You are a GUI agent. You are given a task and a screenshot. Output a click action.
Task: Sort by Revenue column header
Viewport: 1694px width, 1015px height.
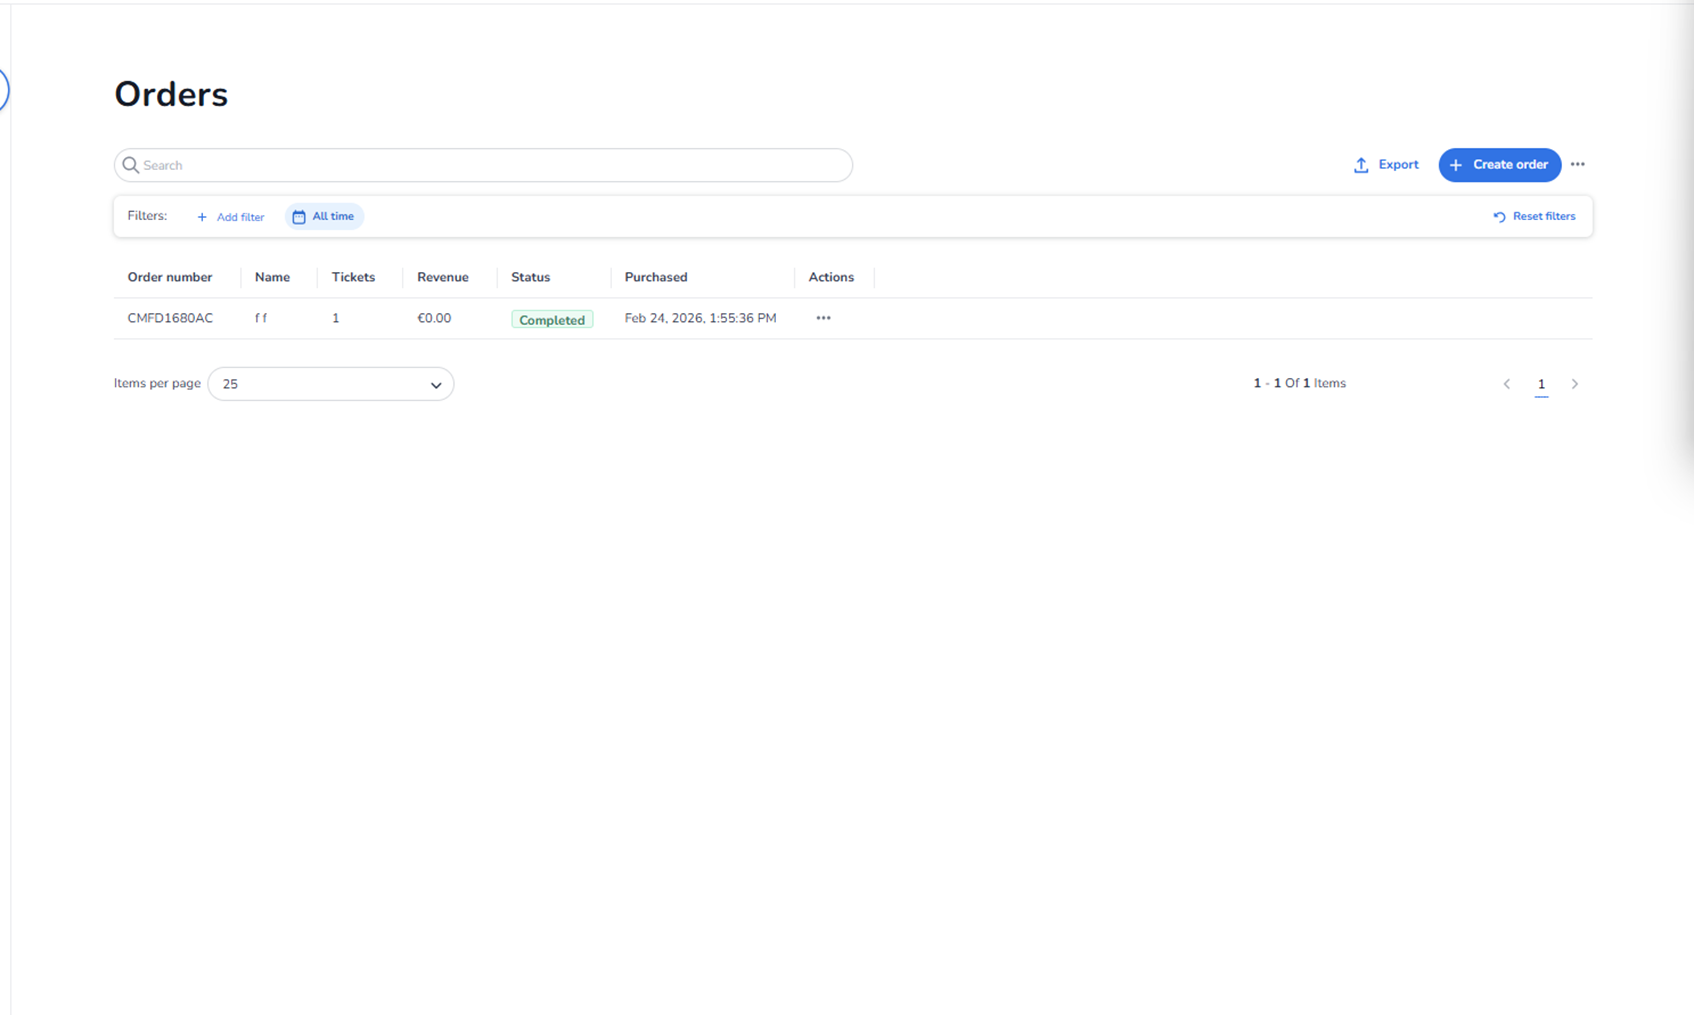click(x=442, y=277)
